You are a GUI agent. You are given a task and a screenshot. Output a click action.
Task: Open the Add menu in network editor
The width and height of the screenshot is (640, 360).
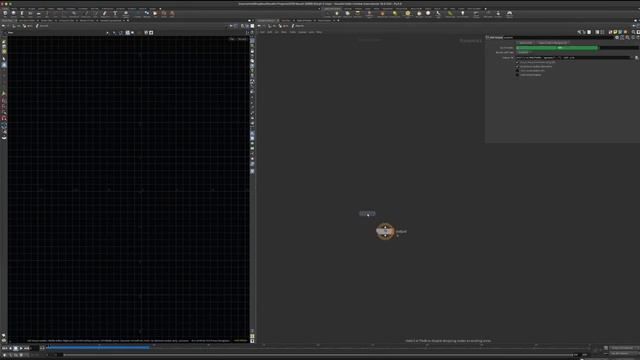[x=262, y=32]
